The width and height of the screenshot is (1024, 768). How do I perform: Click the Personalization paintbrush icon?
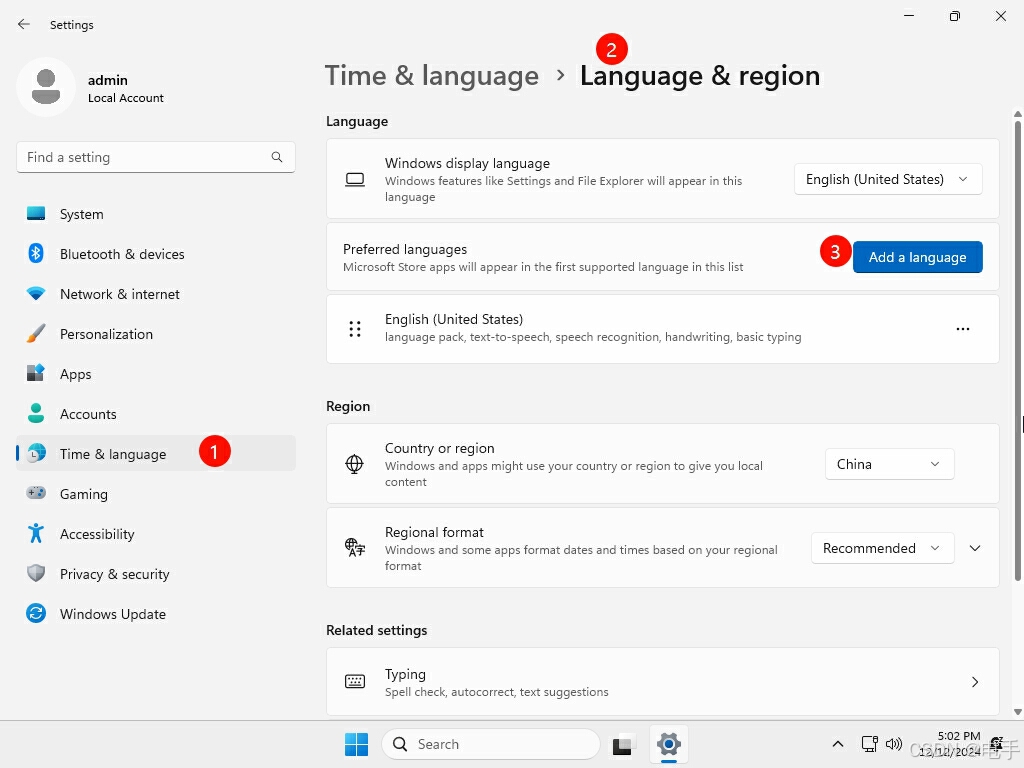tap(36, 334)
